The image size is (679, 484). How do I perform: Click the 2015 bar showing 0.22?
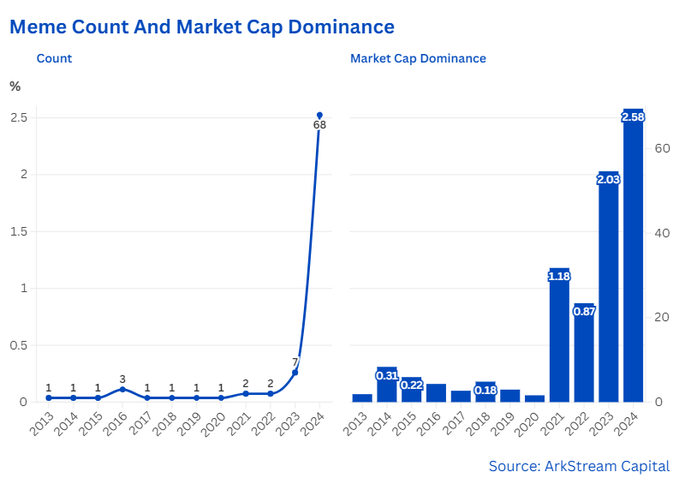point(411,390)
